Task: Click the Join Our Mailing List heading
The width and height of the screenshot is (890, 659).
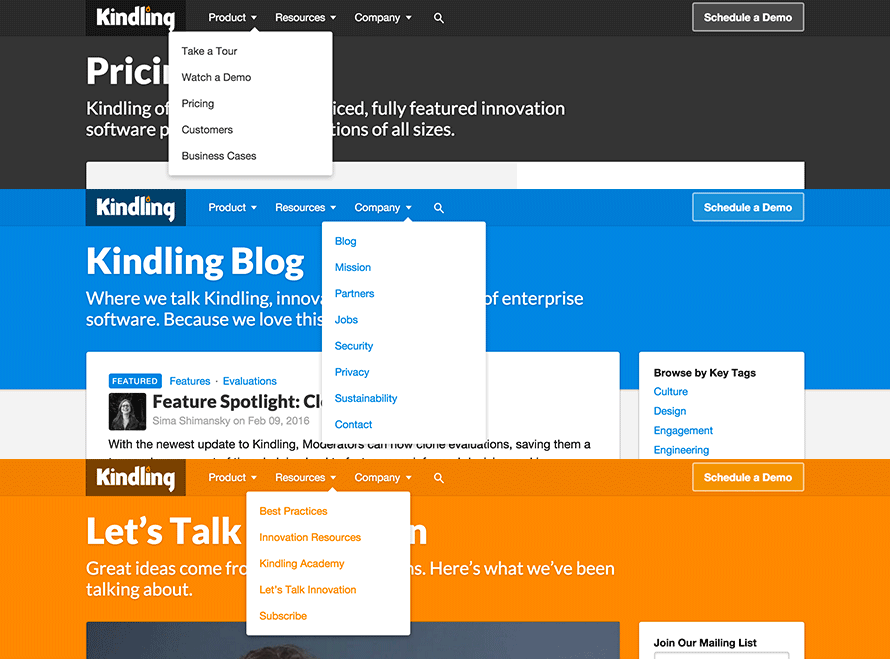Action: click(x=705, y=643)
